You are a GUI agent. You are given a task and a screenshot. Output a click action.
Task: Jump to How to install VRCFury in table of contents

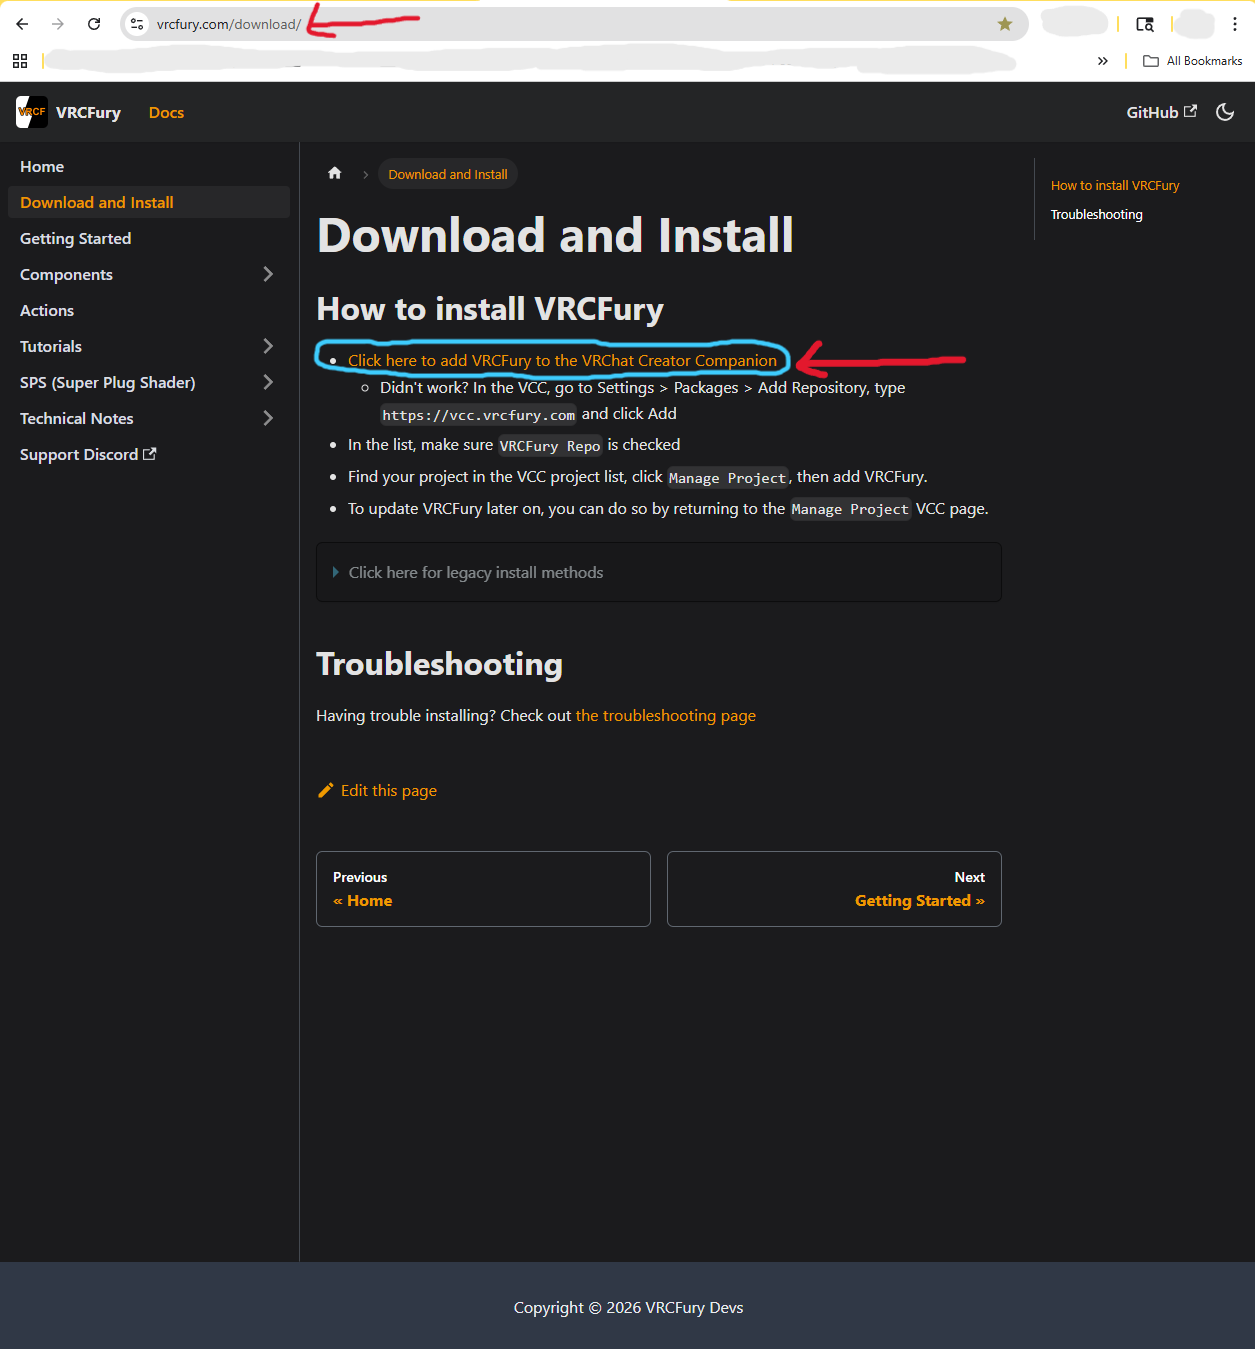point(1115,185)
